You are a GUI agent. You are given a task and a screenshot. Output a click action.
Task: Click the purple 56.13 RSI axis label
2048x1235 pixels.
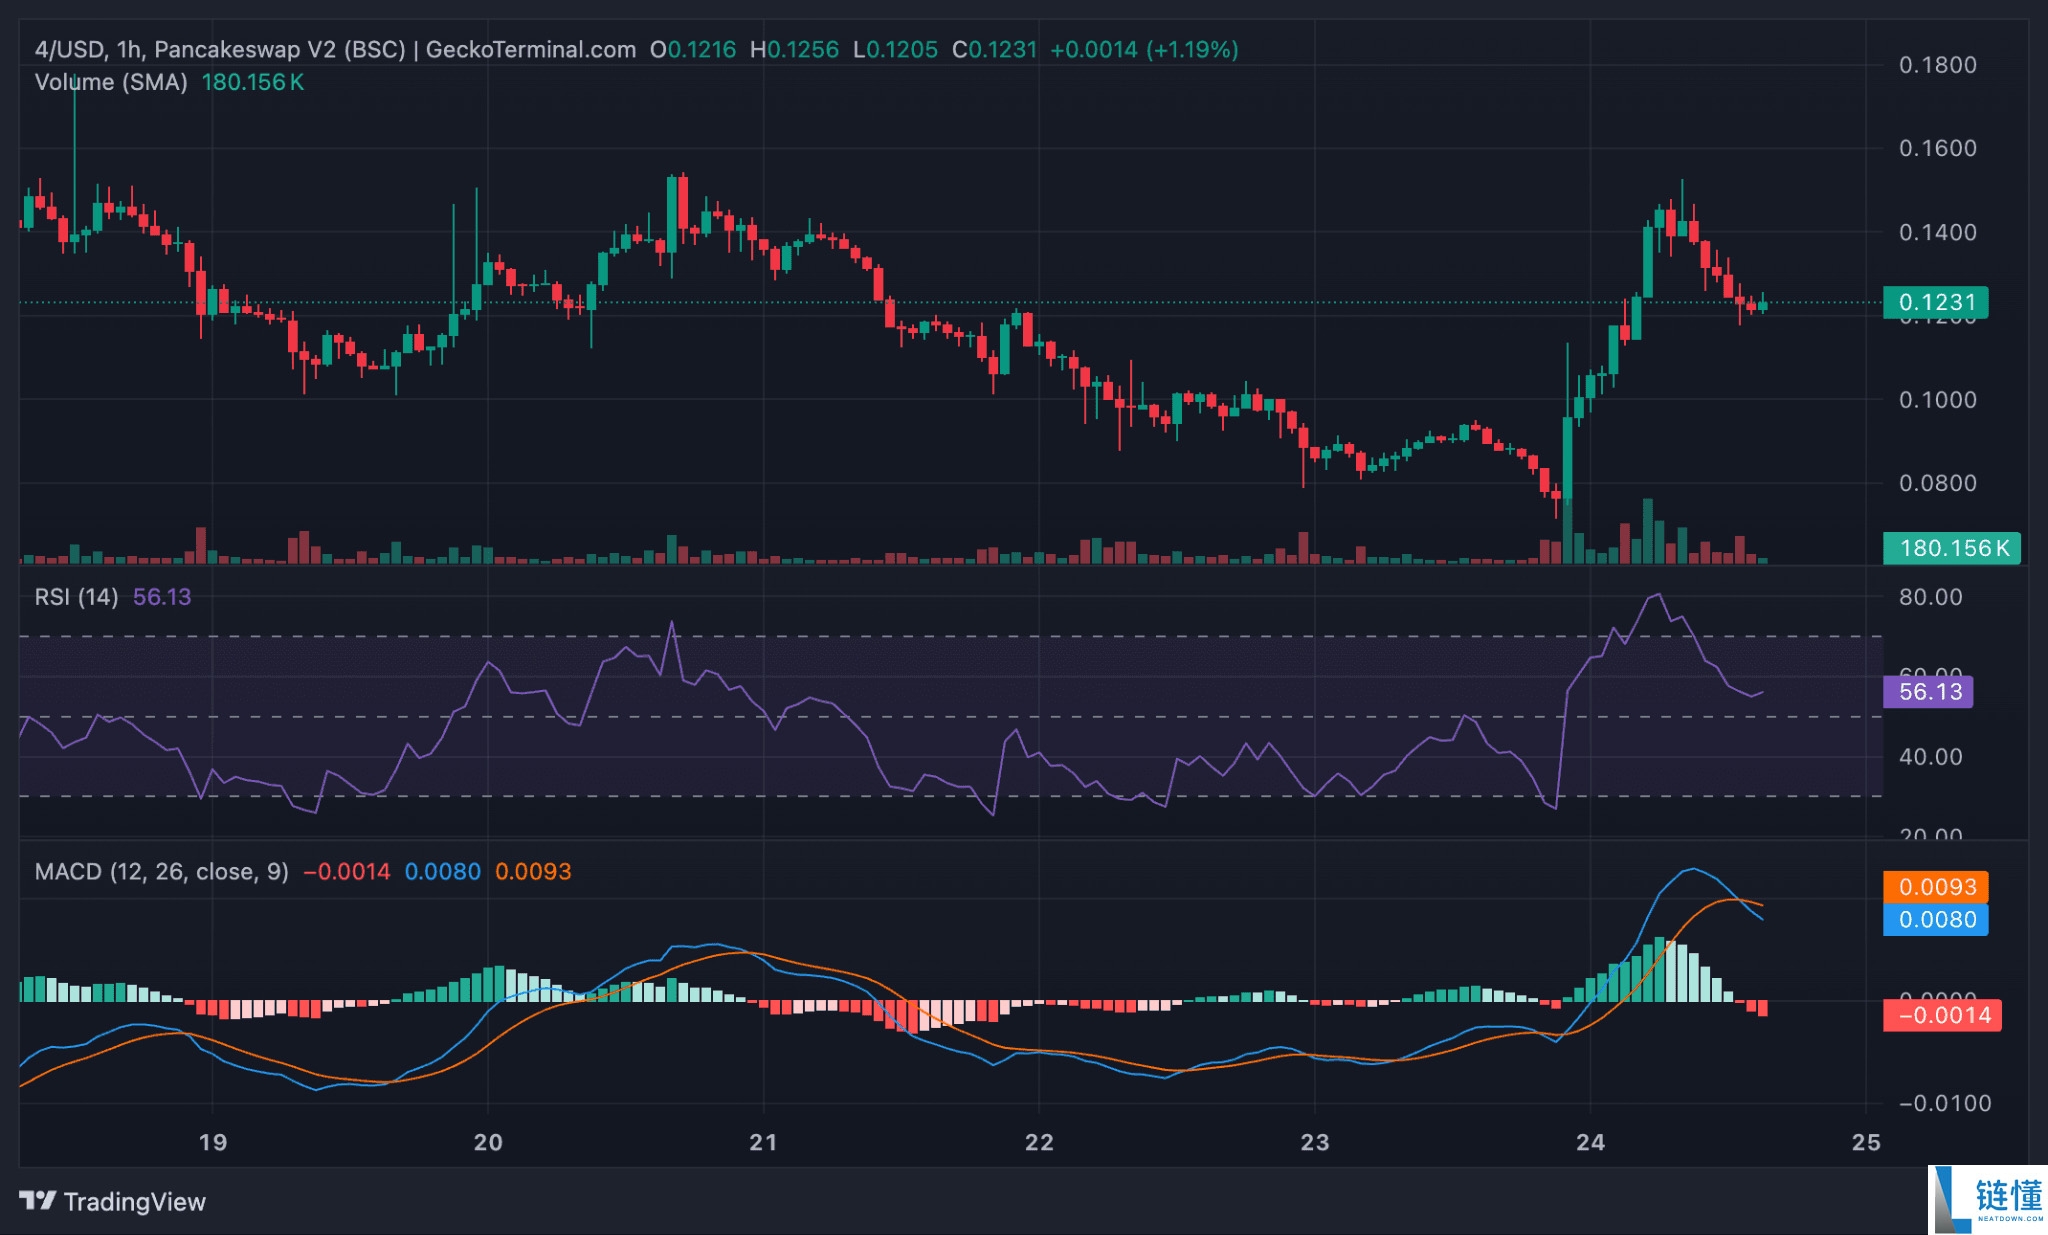tap(1927, 692)
